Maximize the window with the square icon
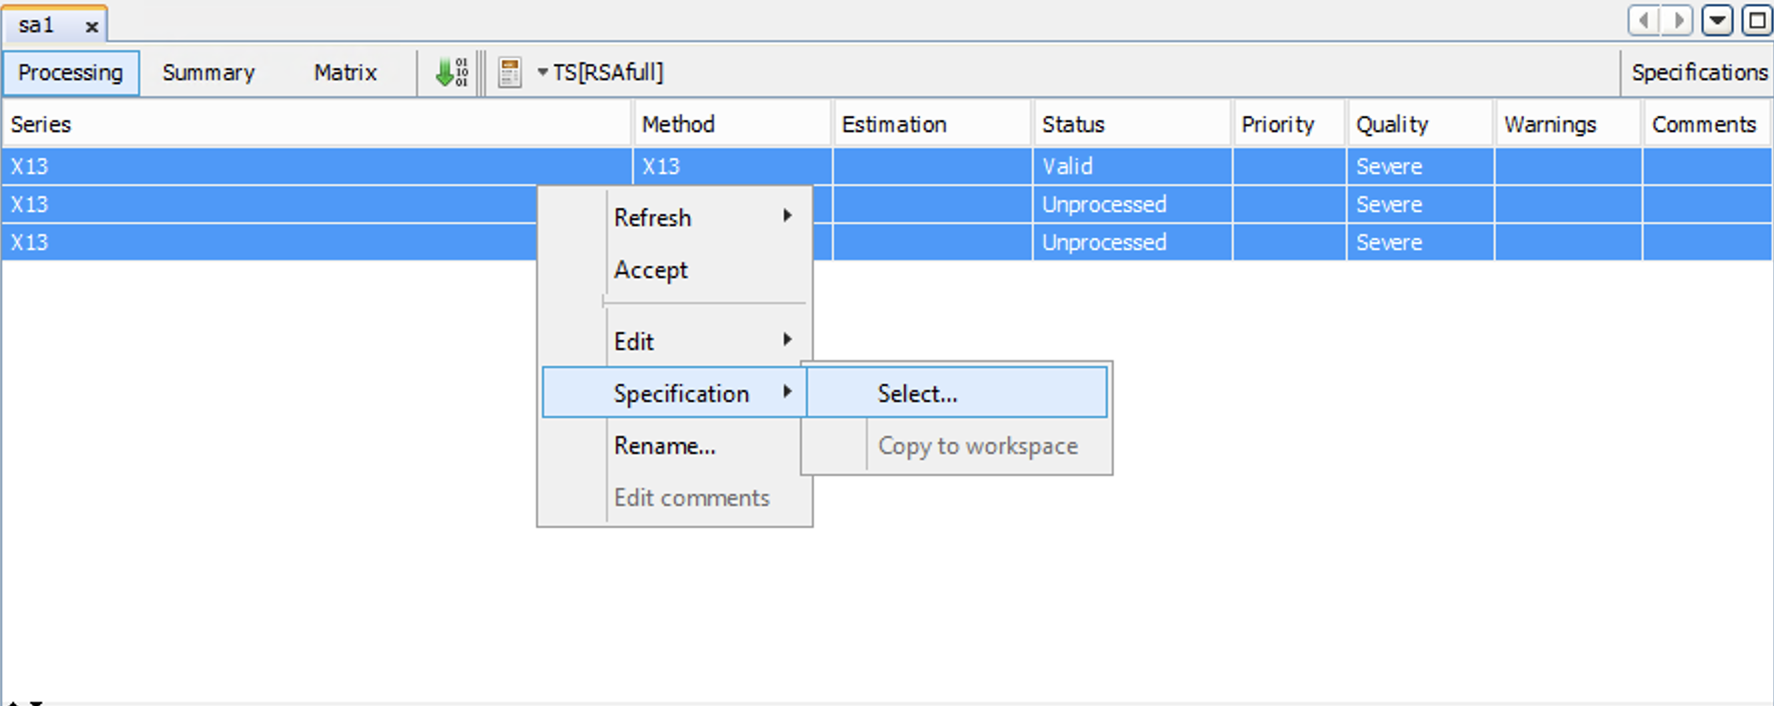This screenshot has width=1774, height=706. point(1756,20)
